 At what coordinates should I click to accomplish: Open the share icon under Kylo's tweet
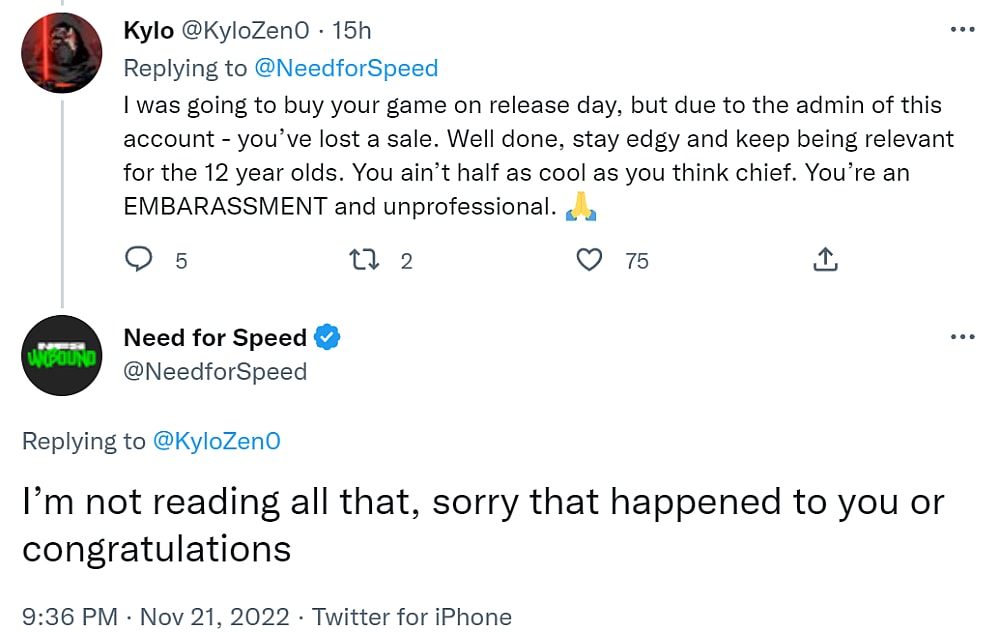click(825, 259)
